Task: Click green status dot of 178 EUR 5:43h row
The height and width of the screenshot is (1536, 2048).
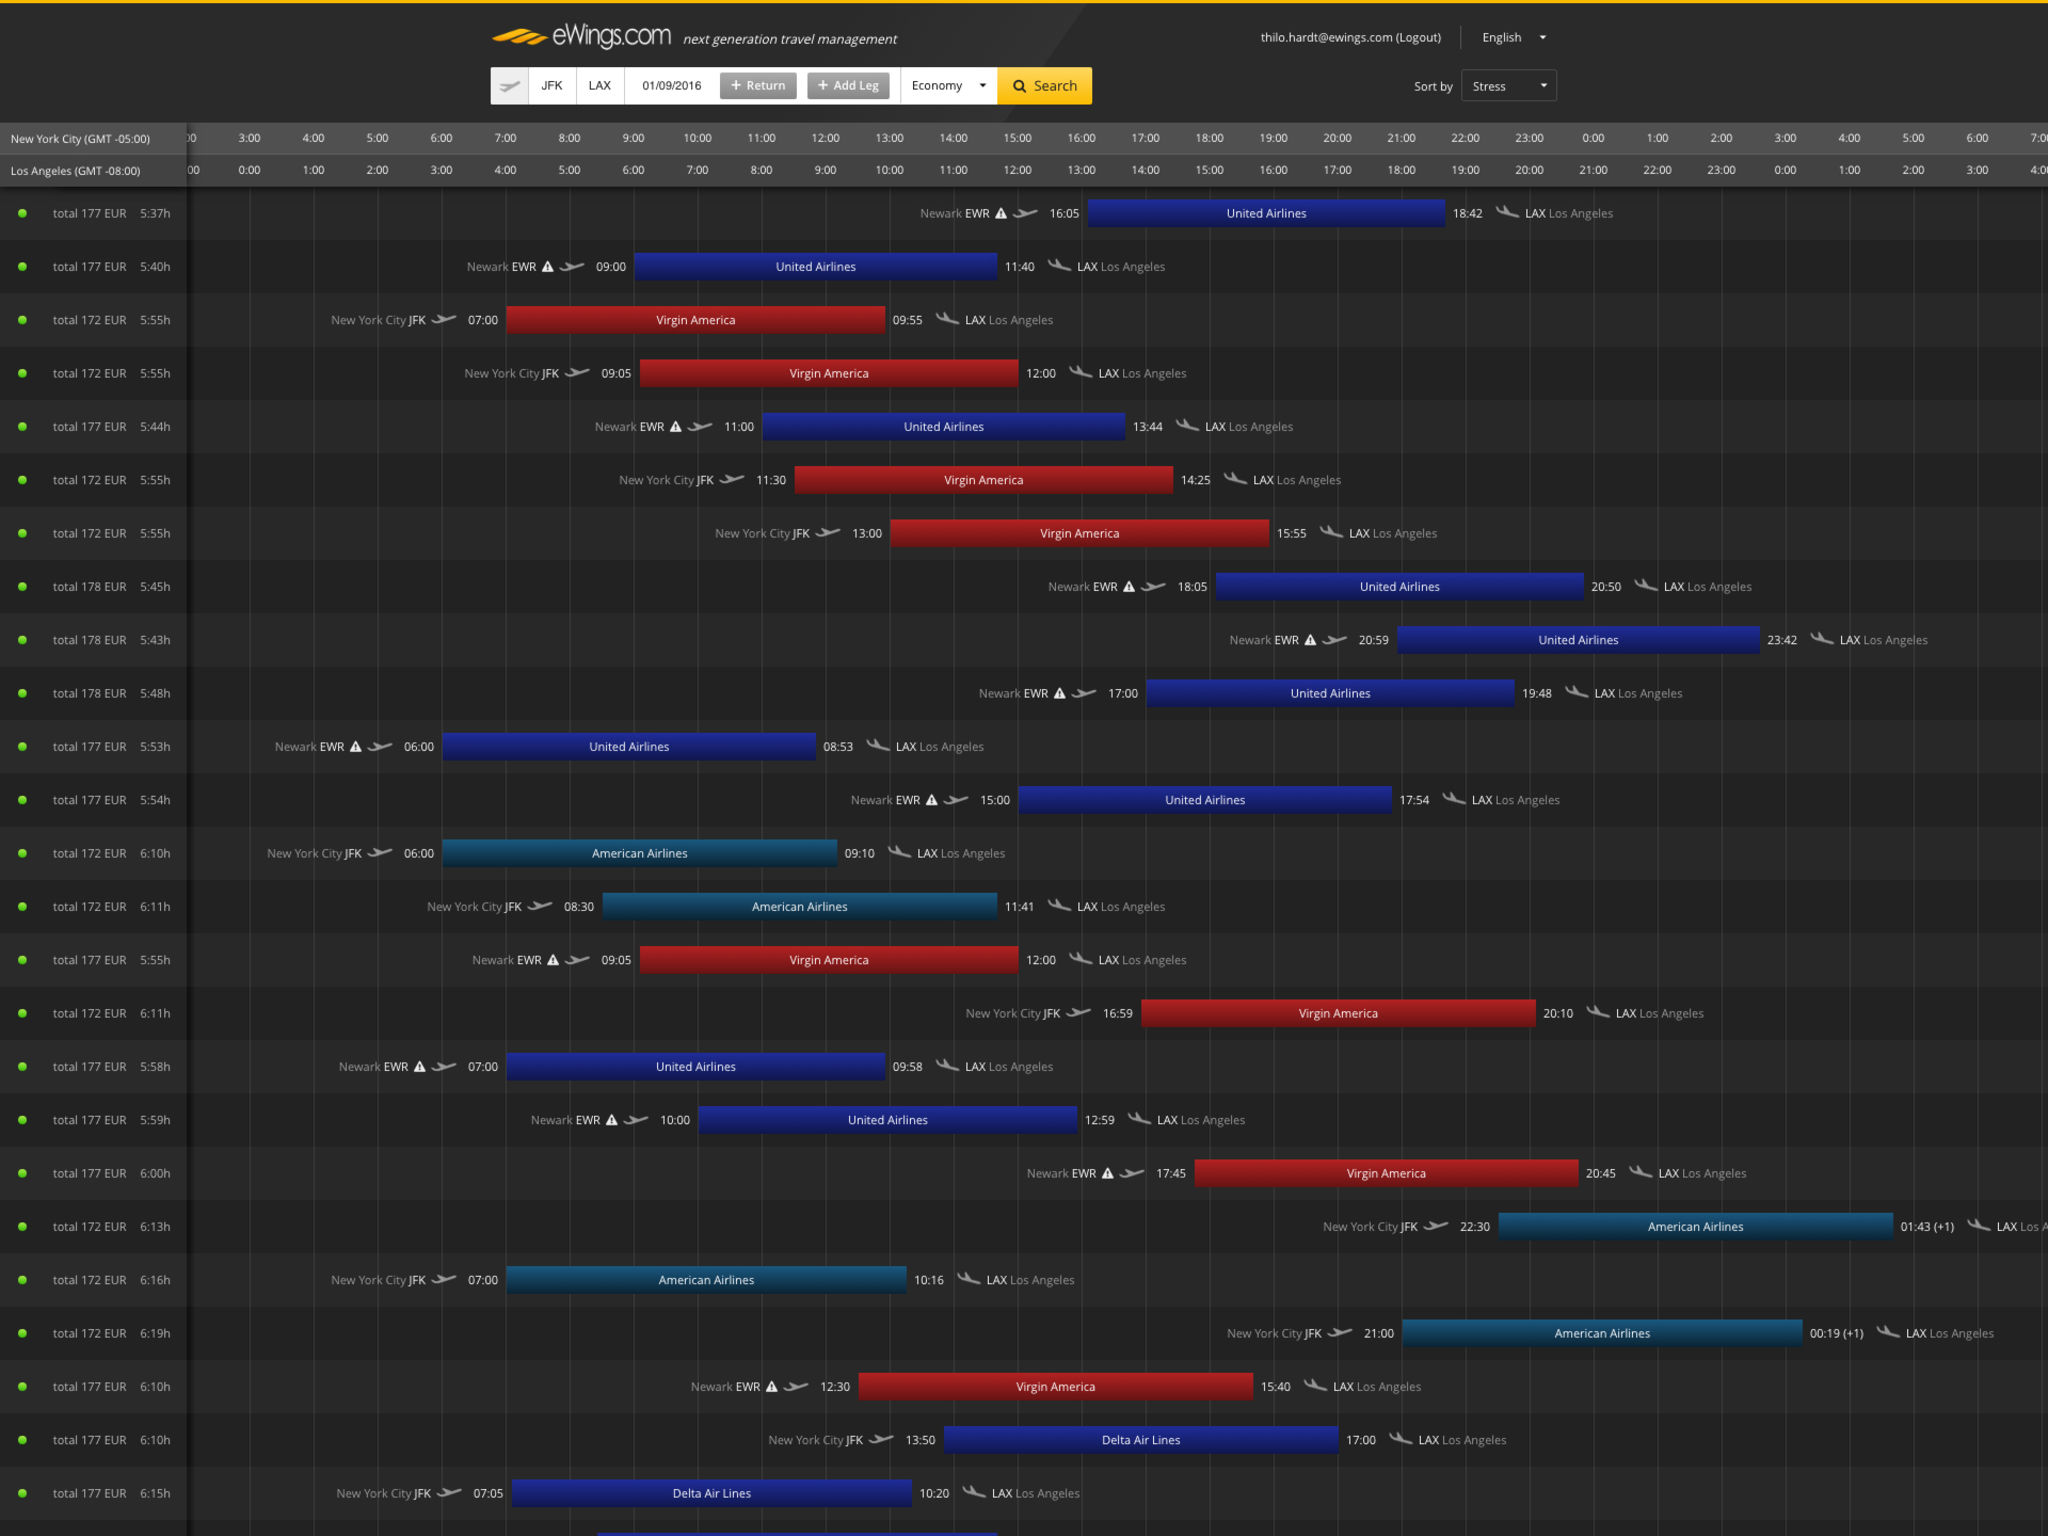Action: coord(22,639)
